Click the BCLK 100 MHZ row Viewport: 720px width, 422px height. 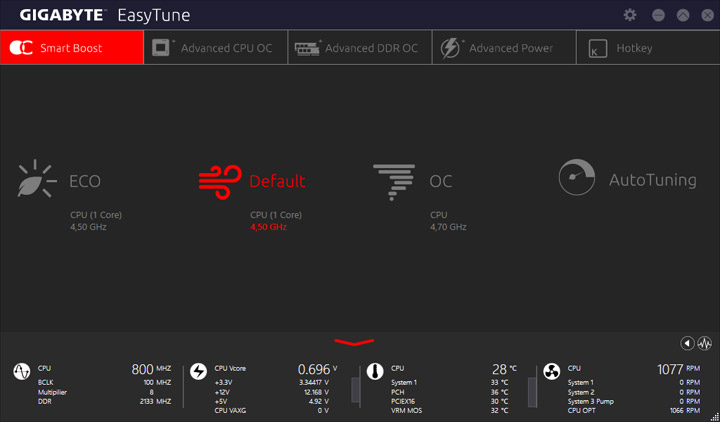pyautogui.click(x=104, y=383)
